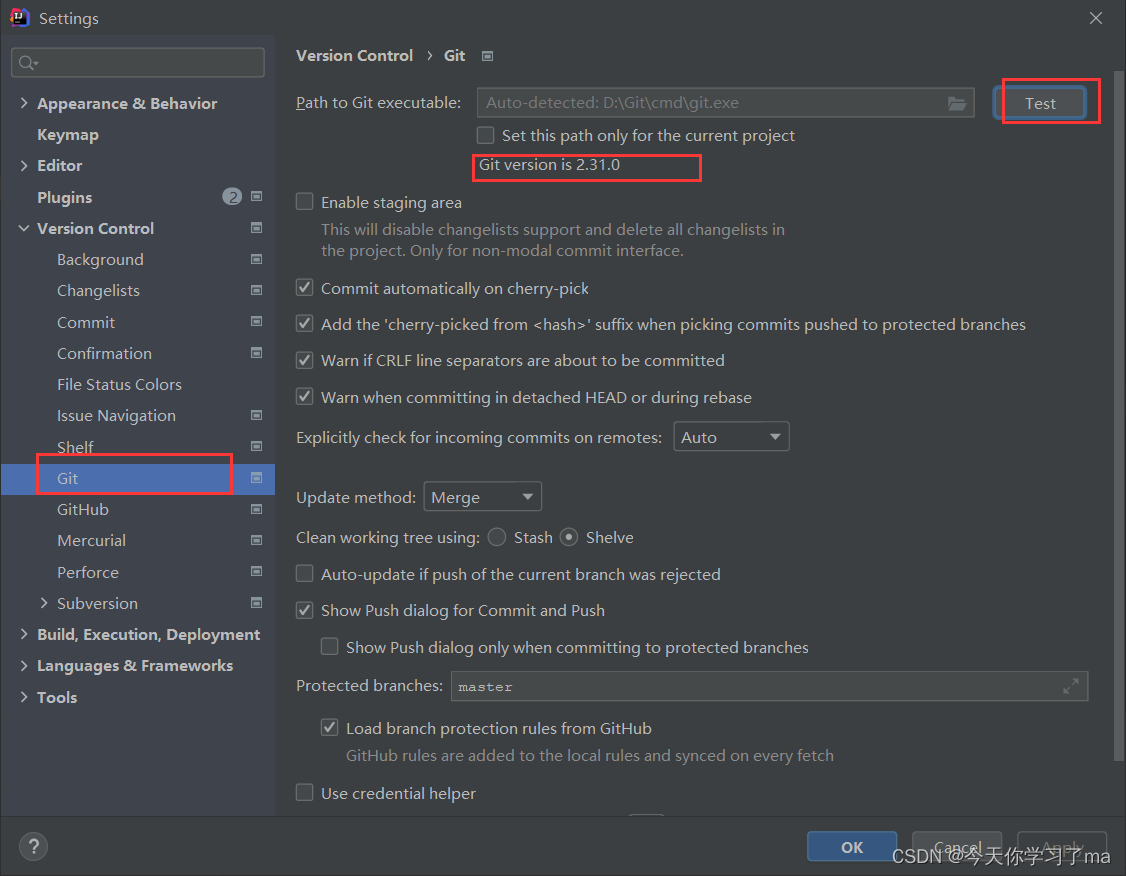Select File Status Colors page
This screenshot has width=1126, height=876.
click(x=119, y=384)
